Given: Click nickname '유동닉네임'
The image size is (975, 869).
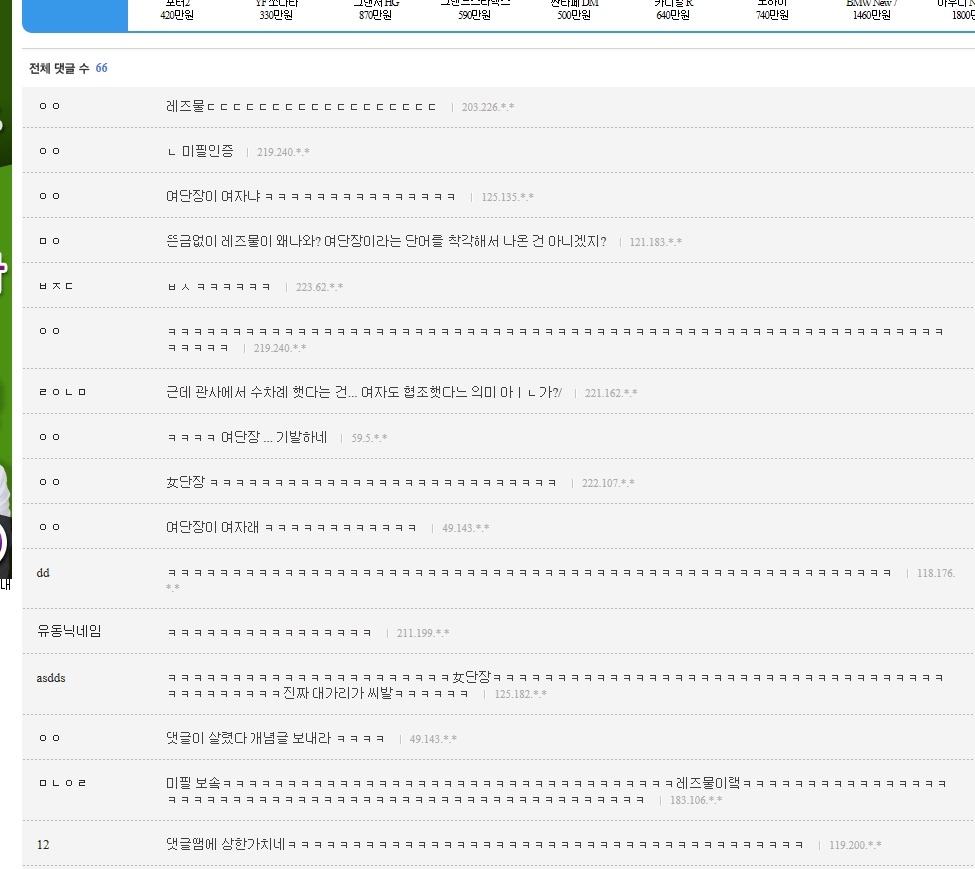Looking at the screenshot, I should click(x=69, y=631).
